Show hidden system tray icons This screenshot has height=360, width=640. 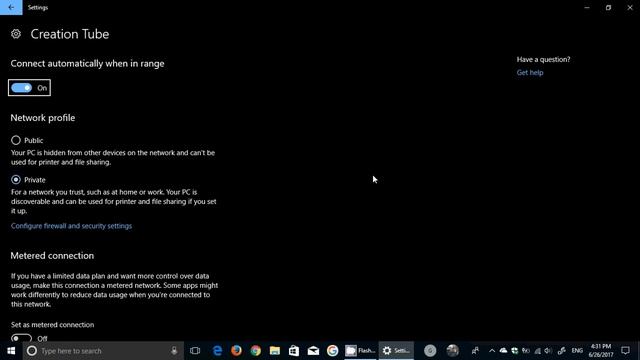(492, 351)
